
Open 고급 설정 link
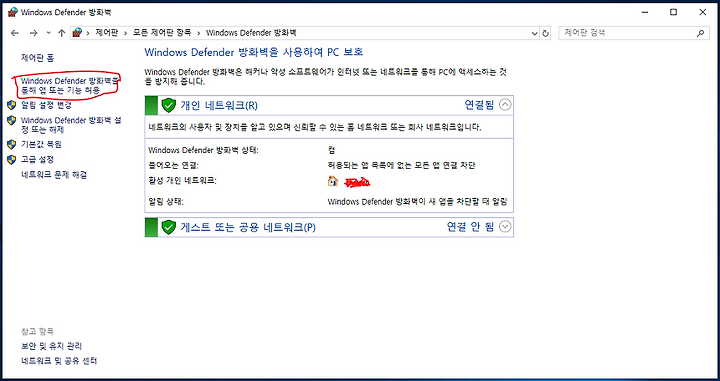(38, 159)
